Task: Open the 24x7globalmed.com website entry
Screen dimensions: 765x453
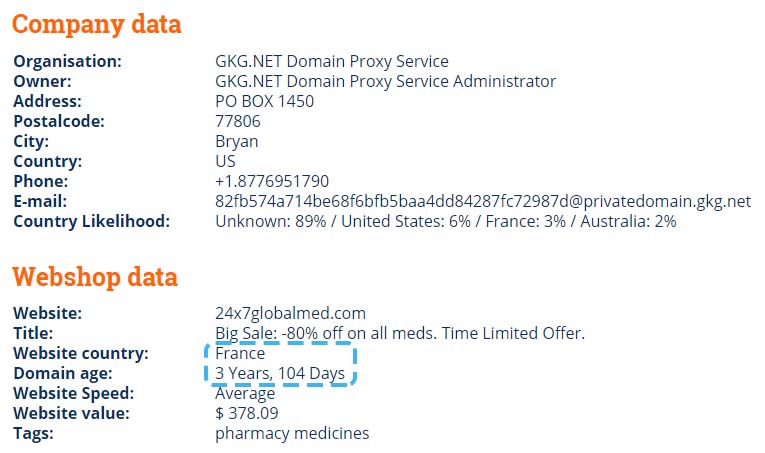Action: tap(290, 313)
